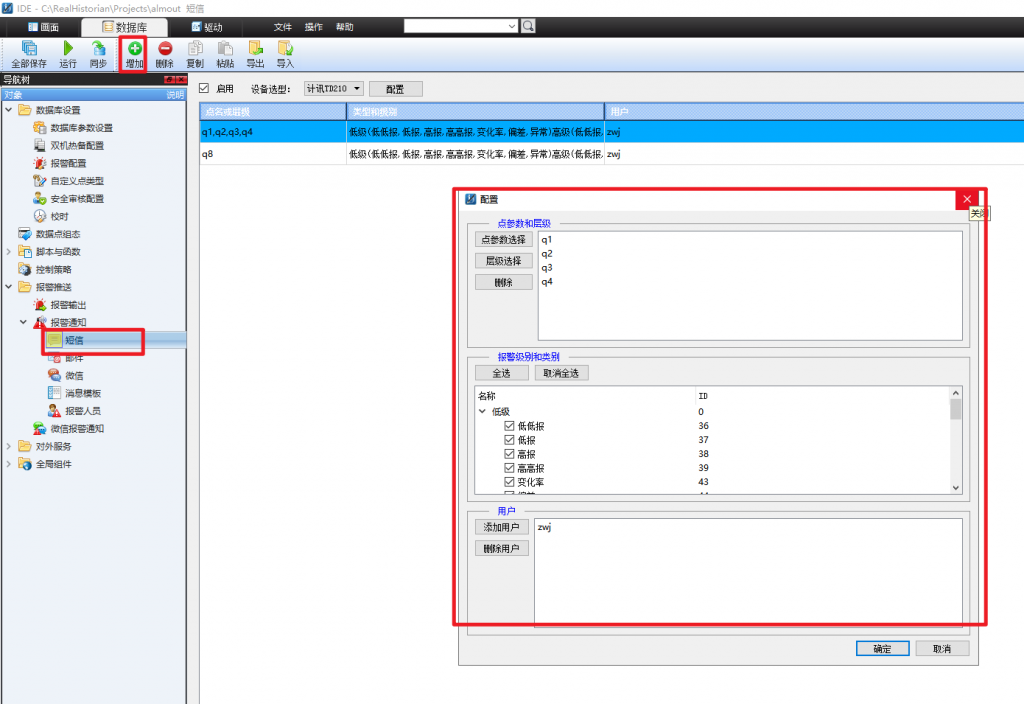This screenshot has height=704, width=1024.
Task: Select q3 in point parameter list
Action: click(547, 268)
